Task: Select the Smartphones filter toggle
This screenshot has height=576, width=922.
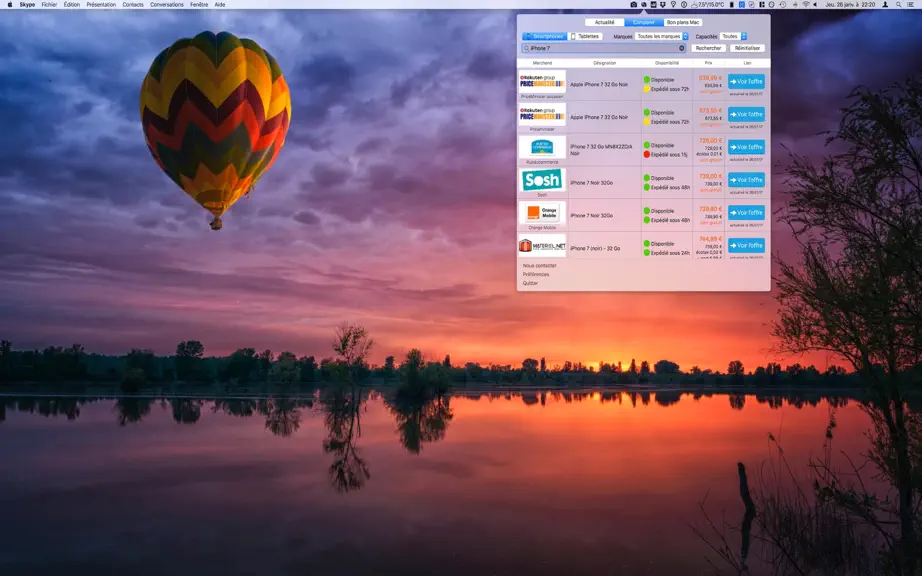Action: [x=544, y=36]
